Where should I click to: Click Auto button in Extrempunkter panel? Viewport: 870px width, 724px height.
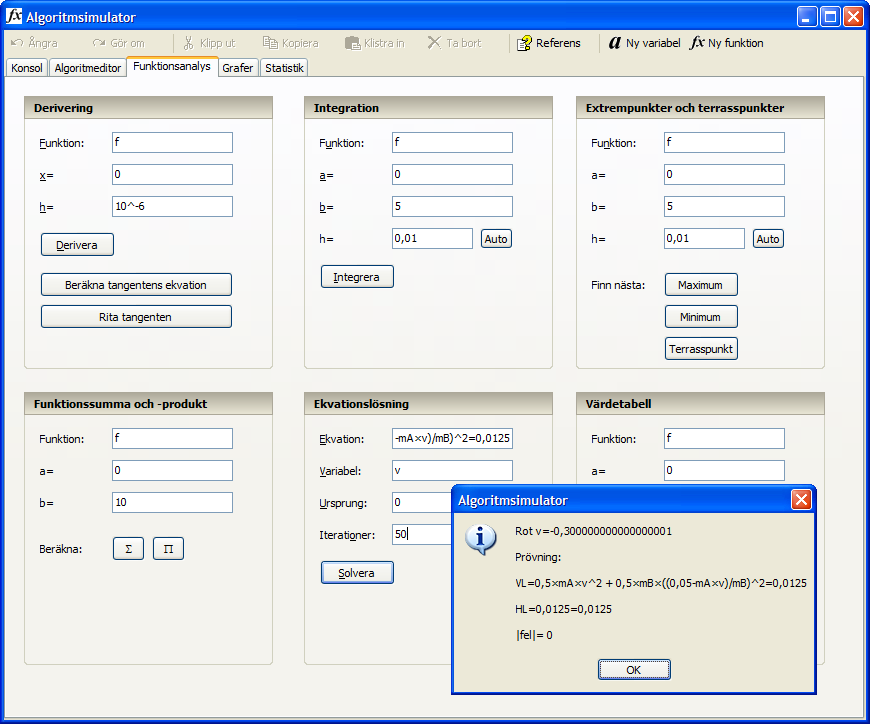point(768,239)
